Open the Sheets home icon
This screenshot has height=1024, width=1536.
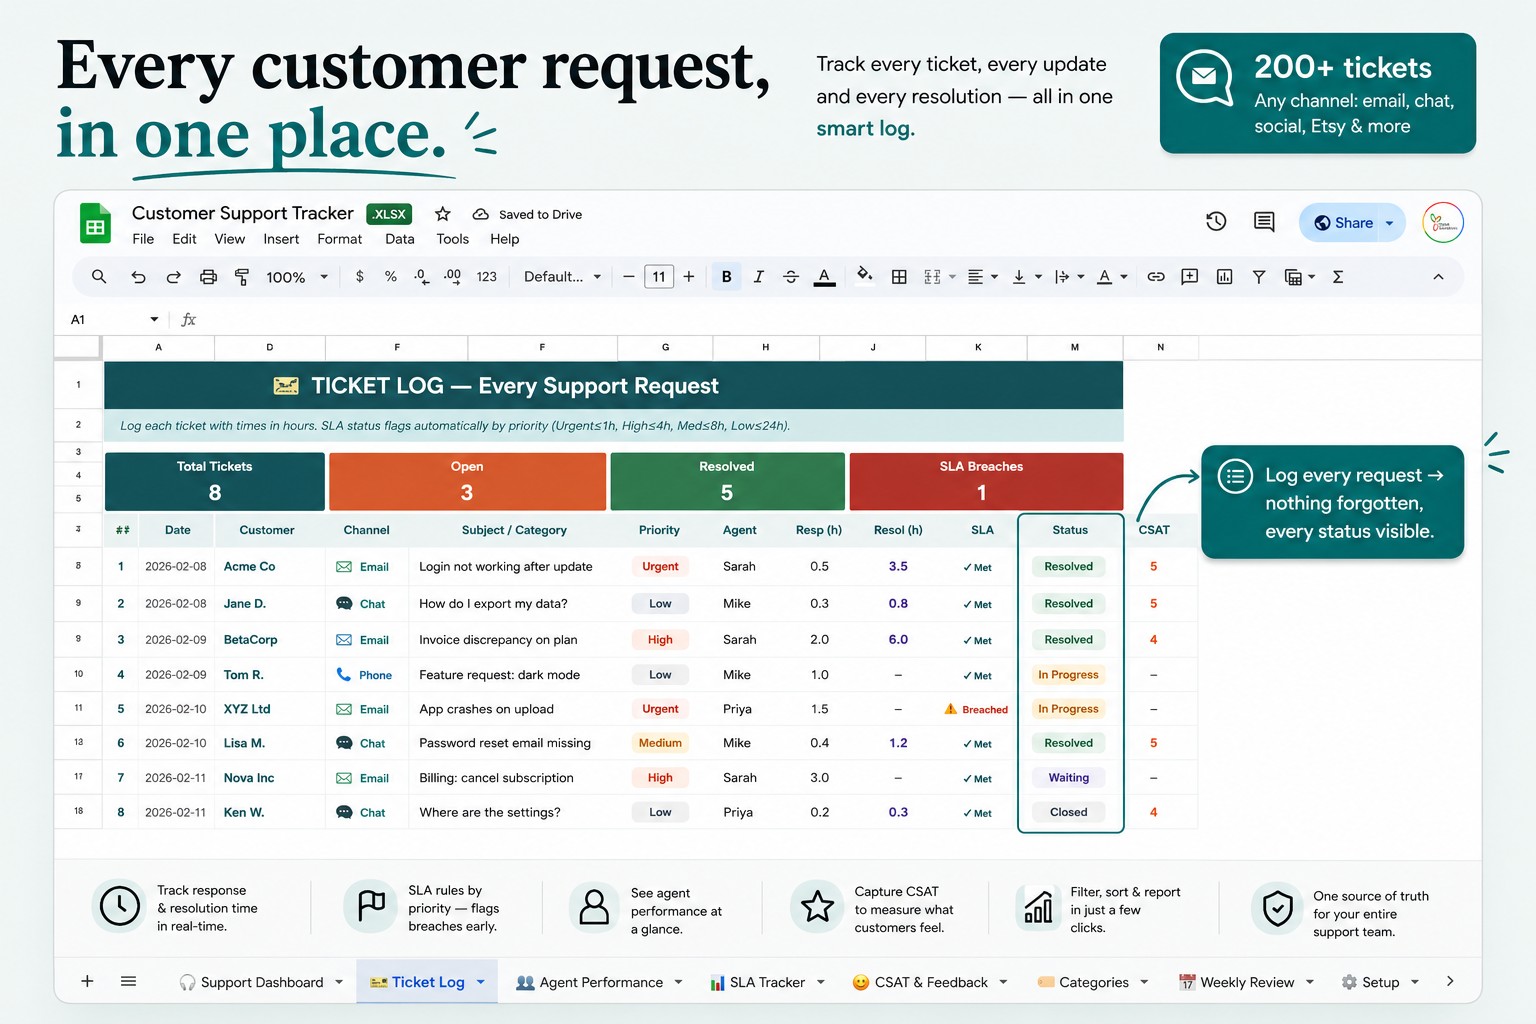tap(95, 223)
